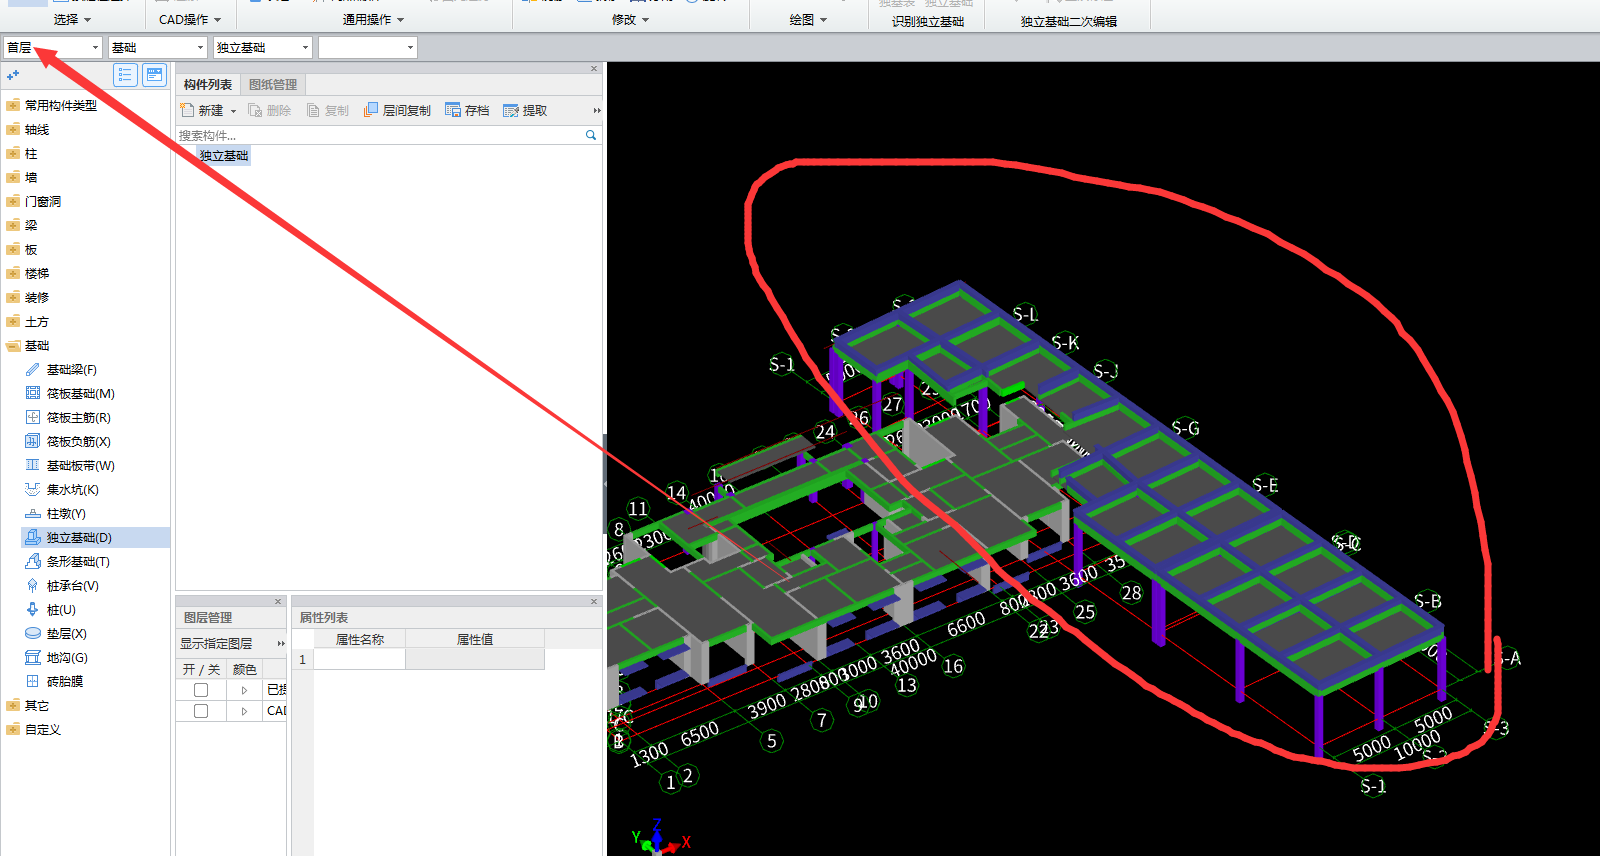This screenshot has width=1600, height=856.
Task: Click 独立基础二次编辑 ribbon group label
Action: 1068,21
